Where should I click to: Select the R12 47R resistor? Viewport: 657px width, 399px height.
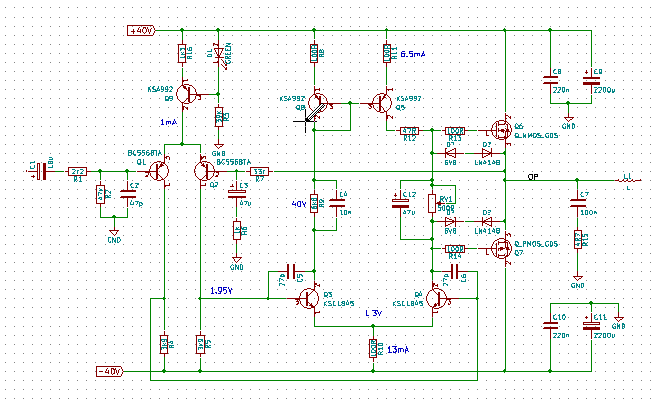coord(409,131)
